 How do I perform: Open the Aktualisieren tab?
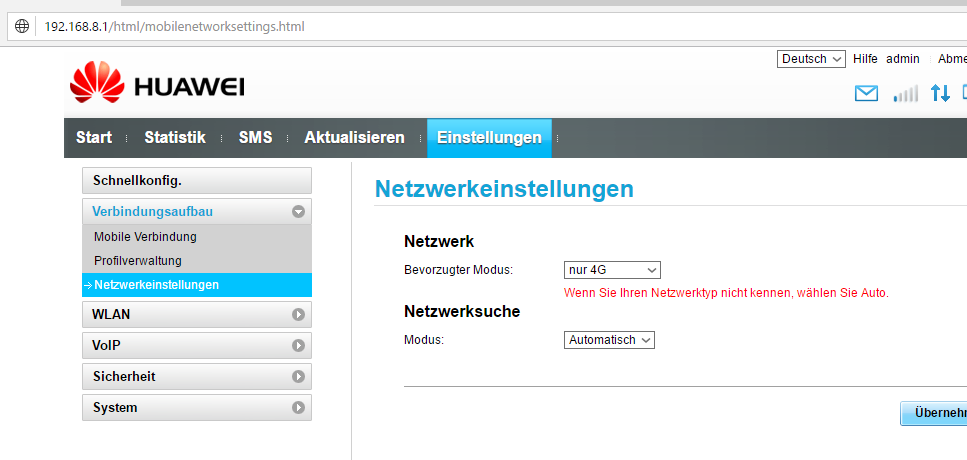pyautogui.click(x=354, y=138)
